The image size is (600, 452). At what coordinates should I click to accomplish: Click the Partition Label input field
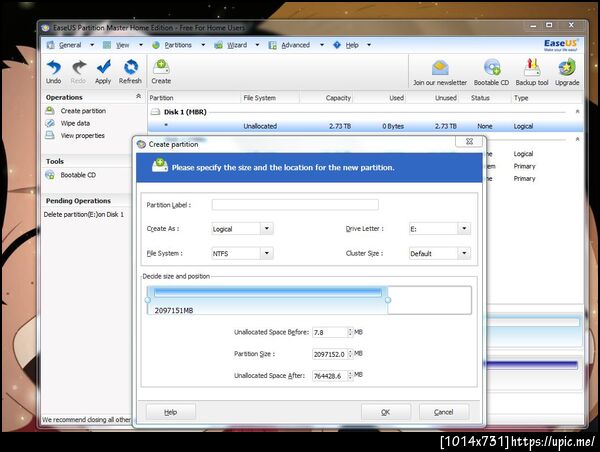(295, 204)
